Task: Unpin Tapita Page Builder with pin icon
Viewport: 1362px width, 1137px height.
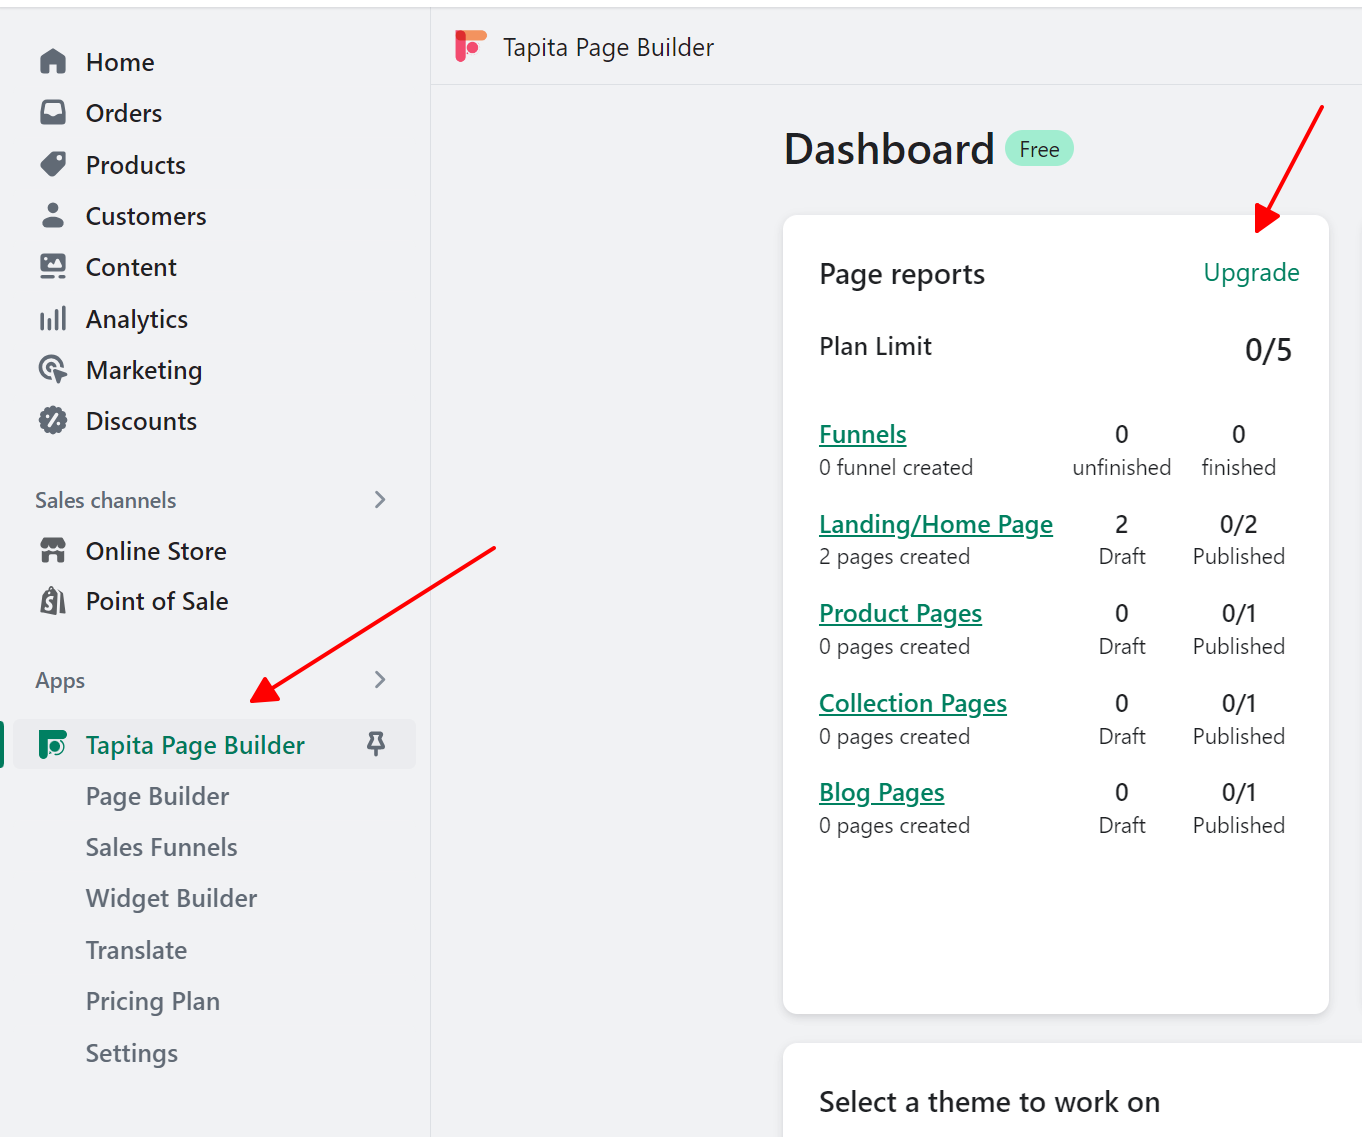Action: tap(376, 744)
